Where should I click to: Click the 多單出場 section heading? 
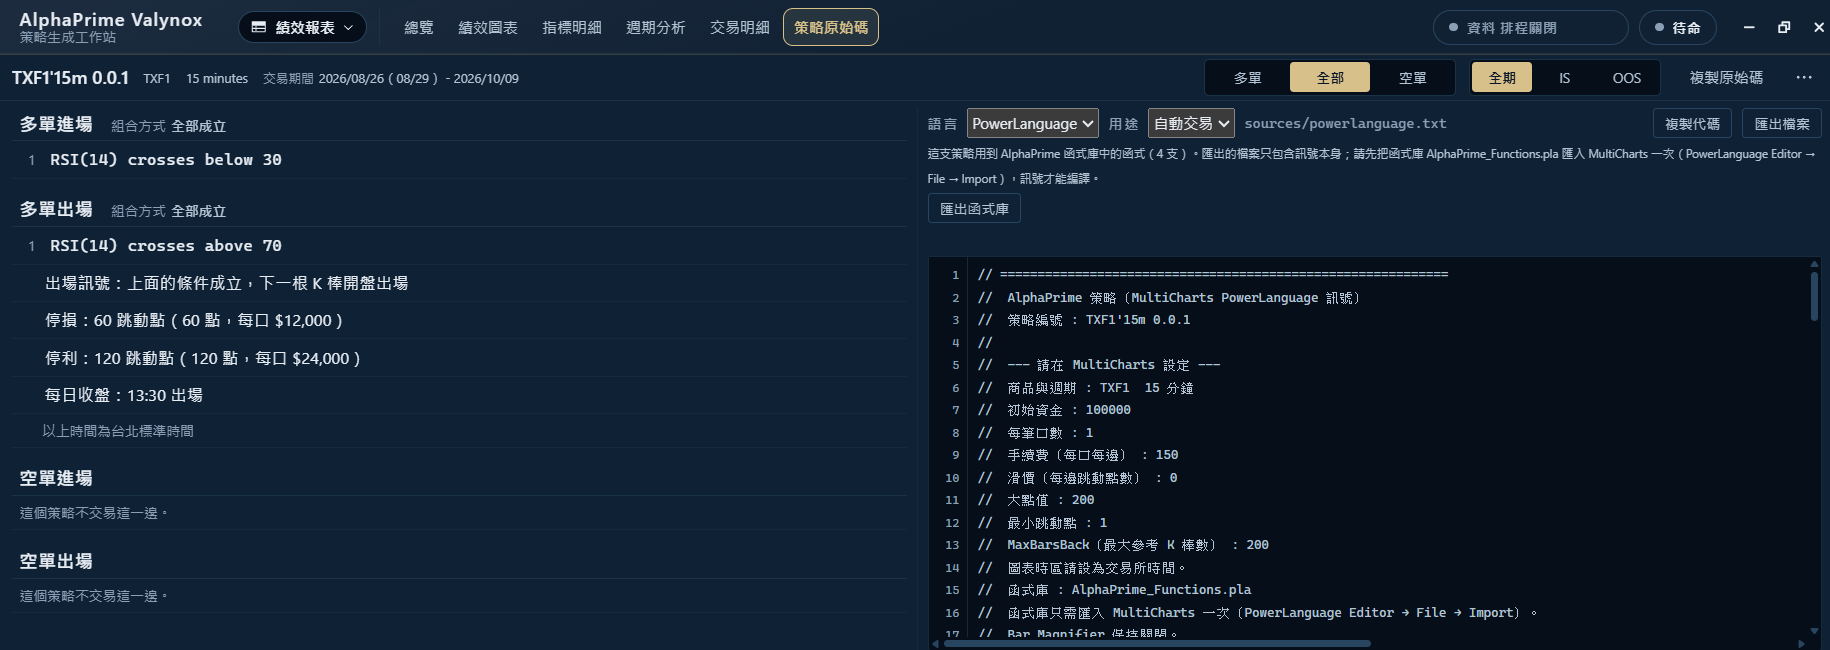click(56, 209)
